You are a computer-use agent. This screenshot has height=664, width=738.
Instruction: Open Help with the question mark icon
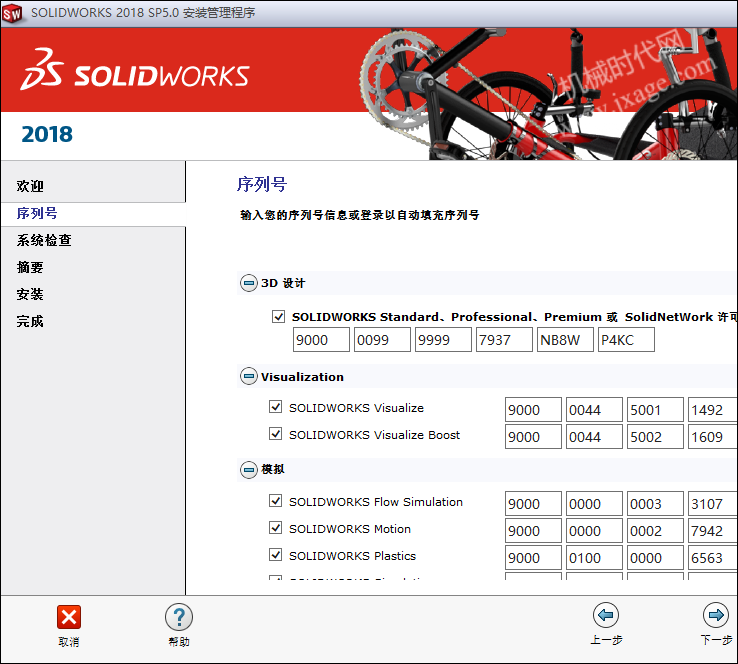click(x=179, y=617)
